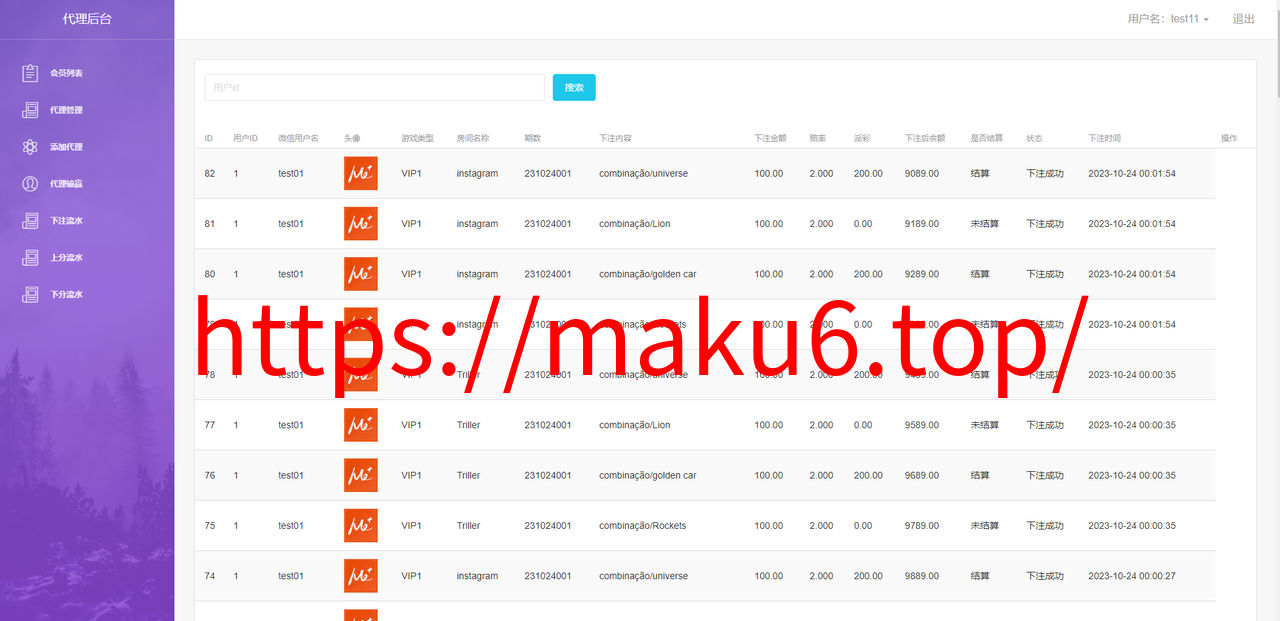Click the 会员列表 clipboard icon
This screenshot has width=1280, height=621.
[30, 73]
